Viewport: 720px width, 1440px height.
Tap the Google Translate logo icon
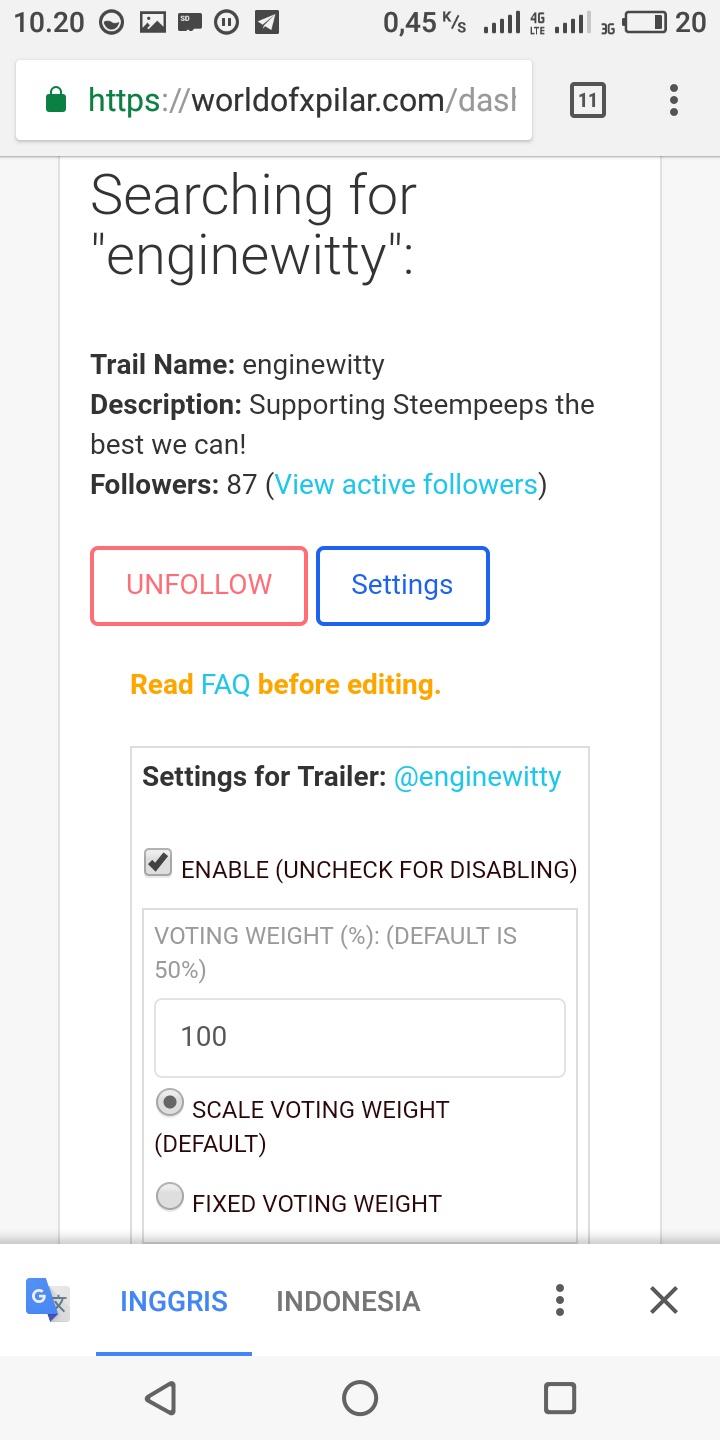pyautogui.click(x=47, y=1300)
